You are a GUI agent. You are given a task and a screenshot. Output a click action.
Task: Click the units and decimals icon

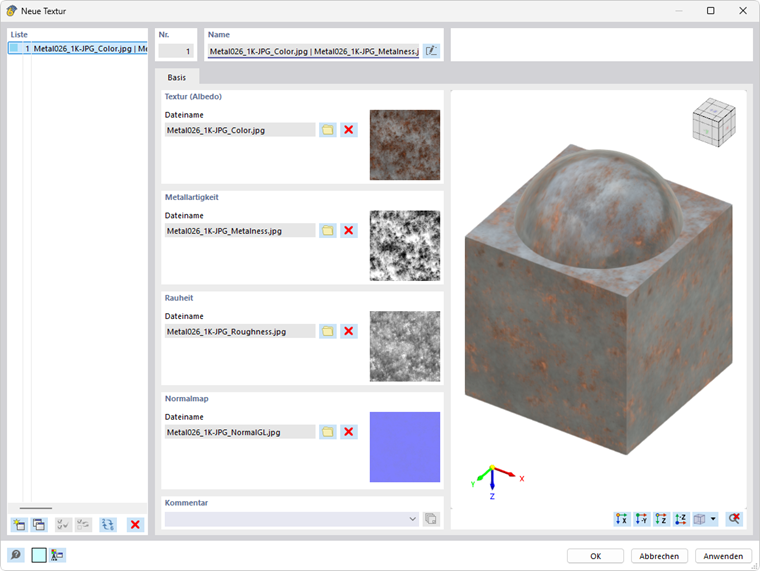pos(57,555)
